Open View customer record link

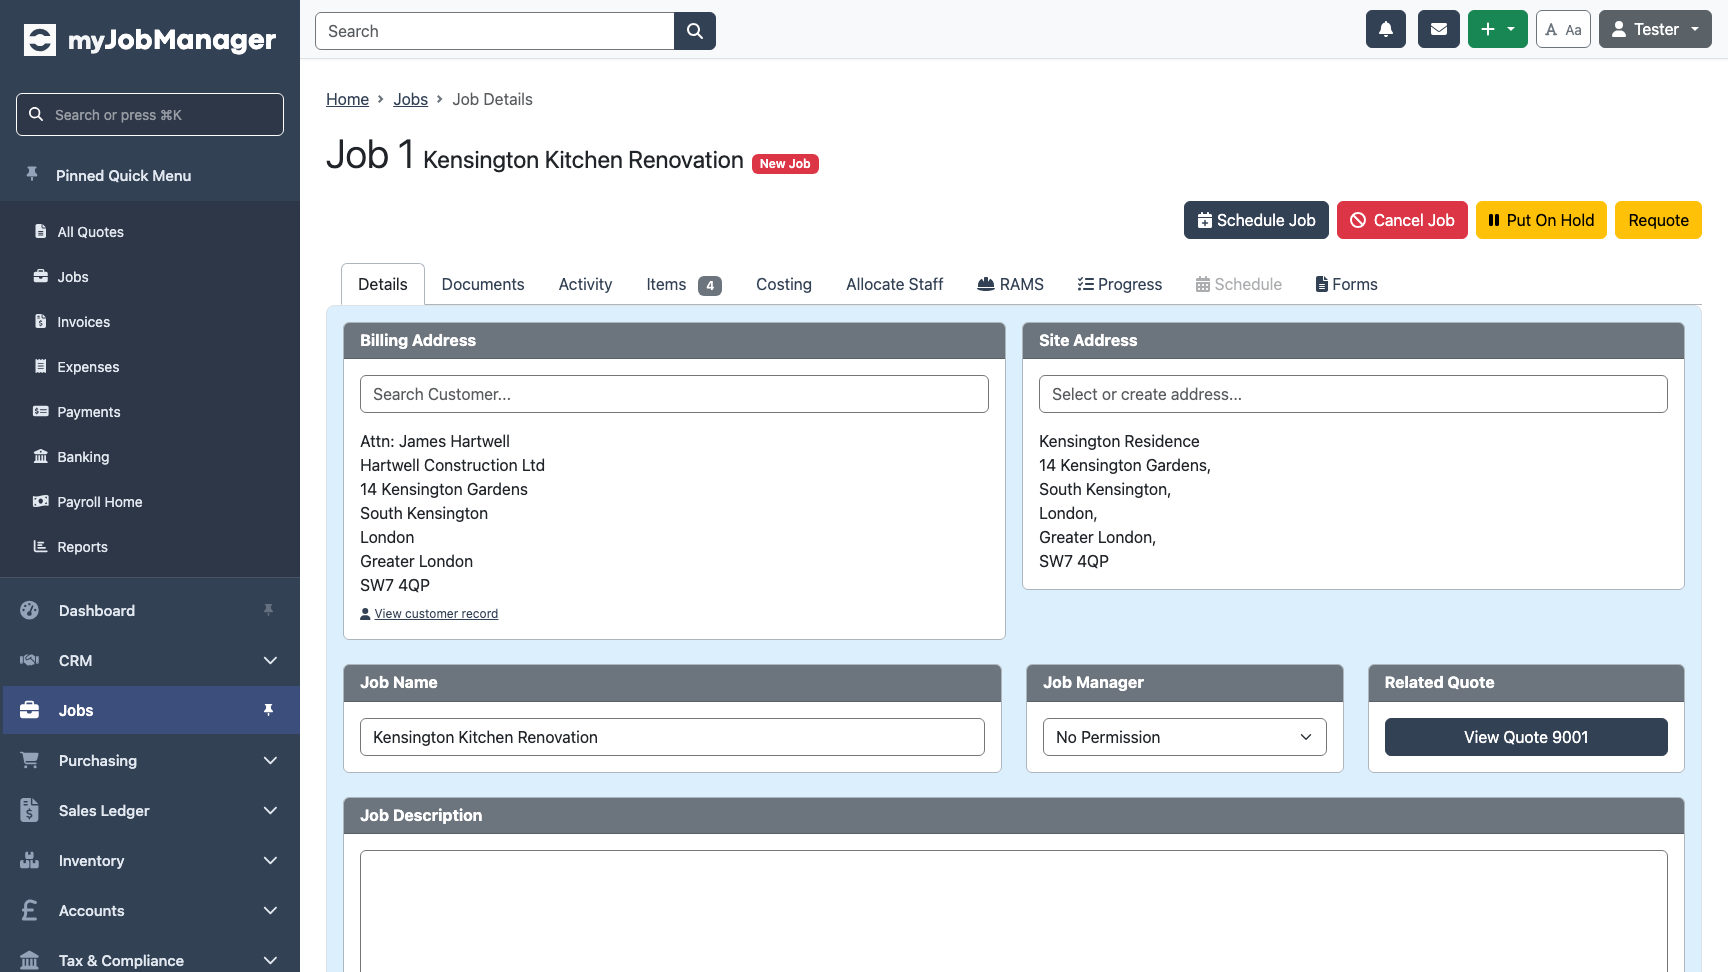(x=436, y=614)
